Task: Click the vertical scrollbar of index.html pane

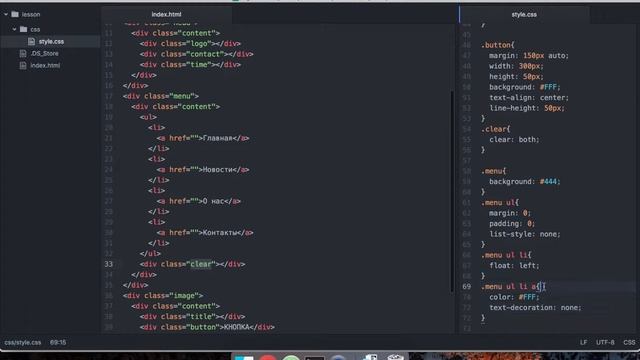Action: tap(452, 191)
